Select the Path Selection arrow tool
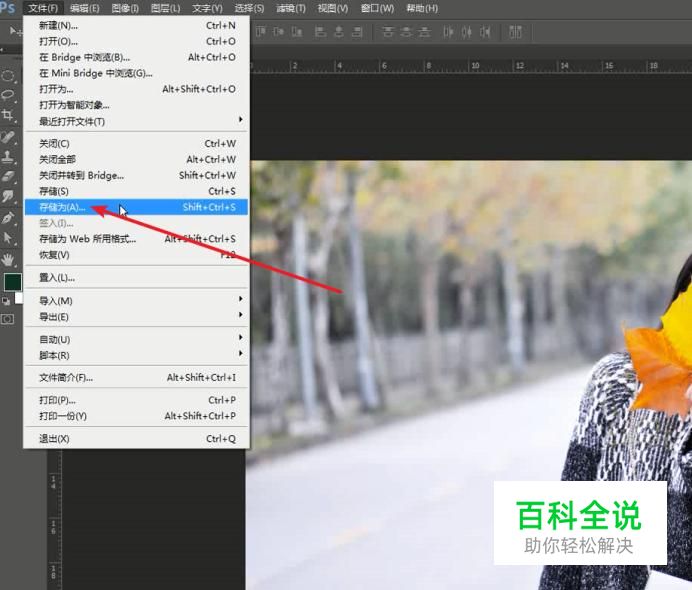 pyautogui.click(x=8, y=238)
